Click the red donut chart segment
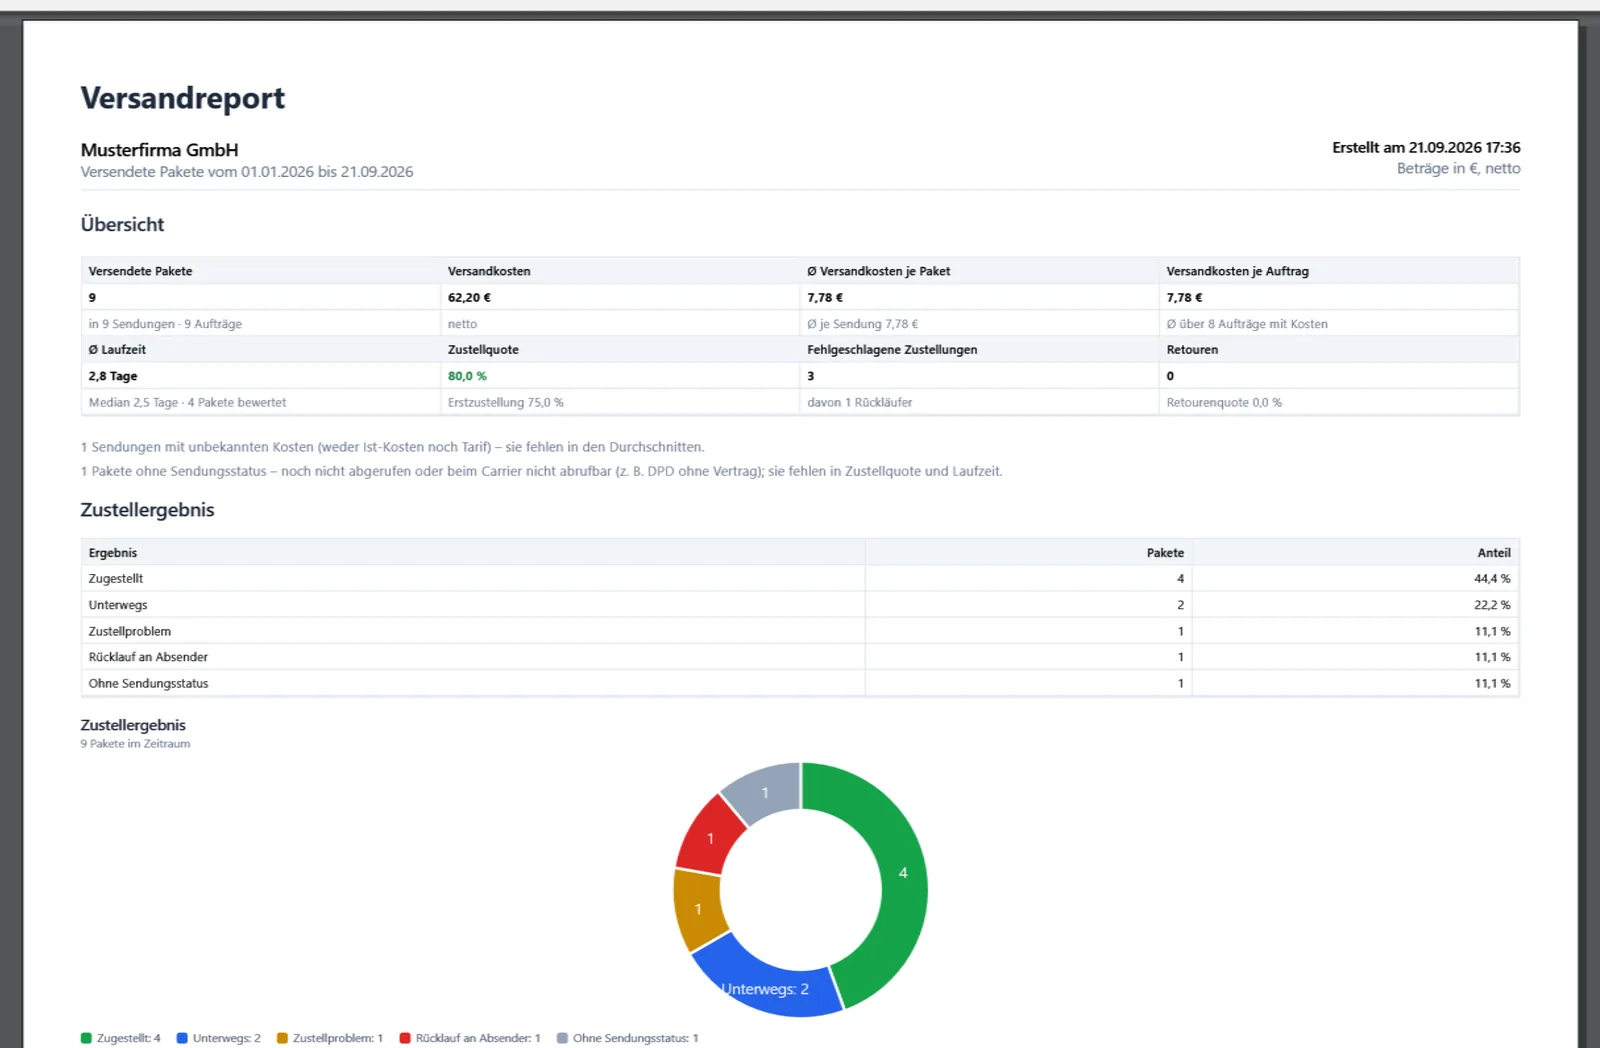The image size is (1600, 1048). [710, 838]
